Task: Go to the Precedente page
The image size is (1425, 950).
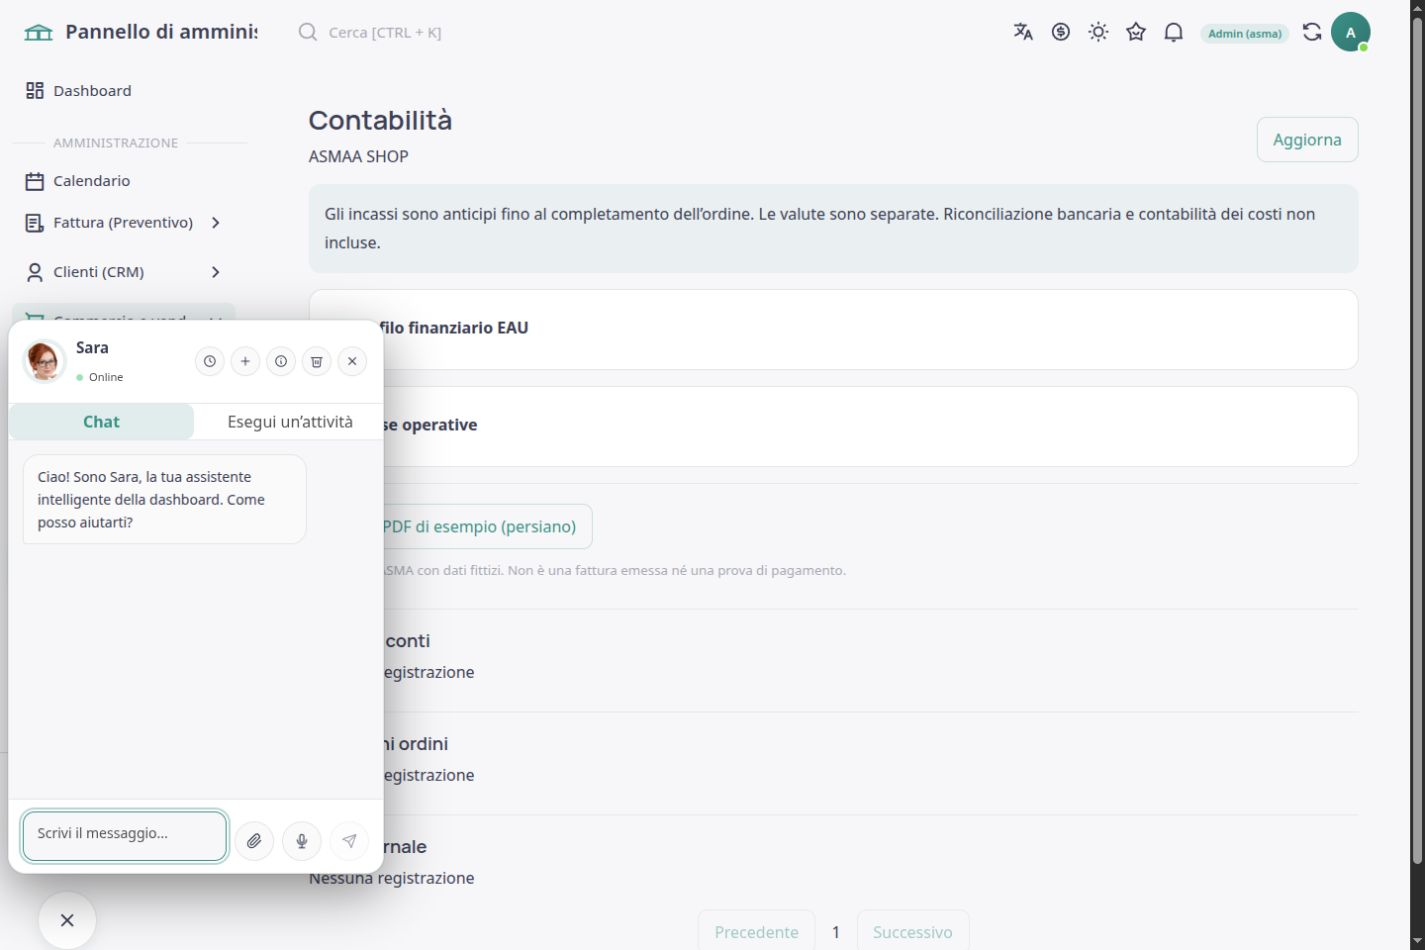Action: coord(756,932)
